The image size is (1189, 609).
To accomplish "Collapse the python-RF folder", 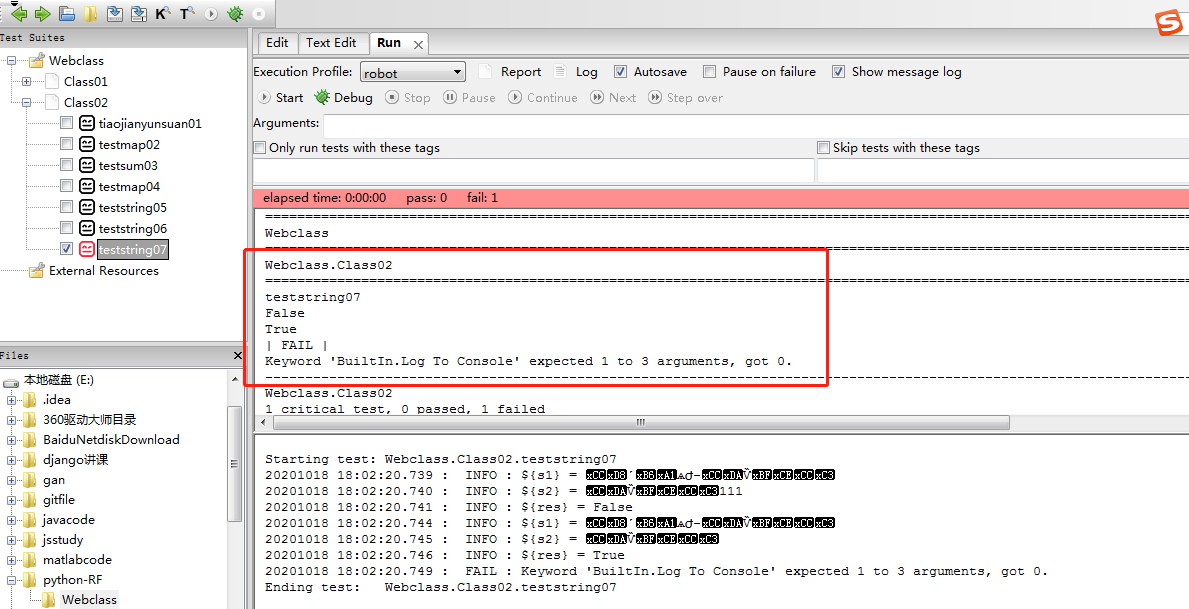I will tap(11, 580).
